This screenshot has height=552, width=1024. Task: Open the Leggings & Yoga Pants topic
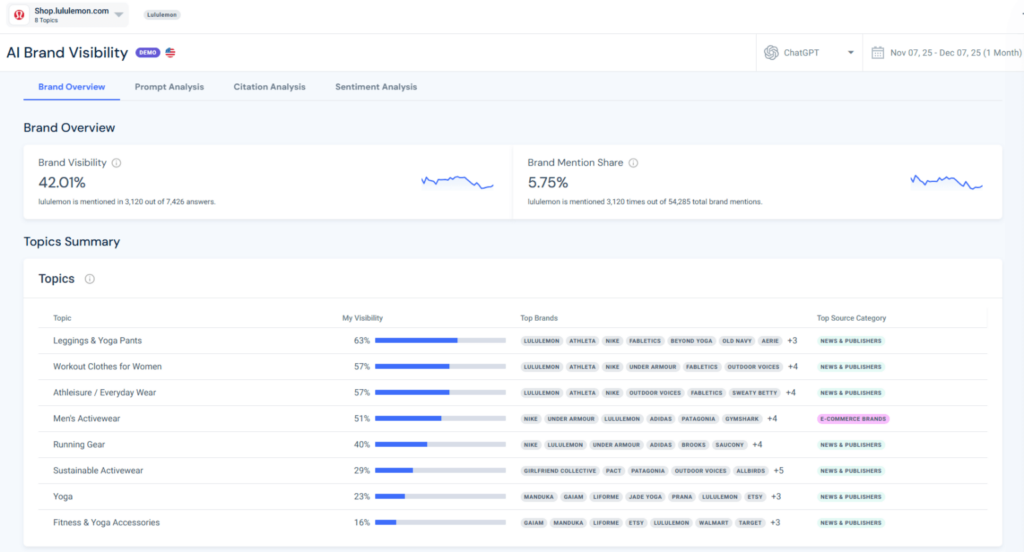pyautogui.click(x=97, y=341)
